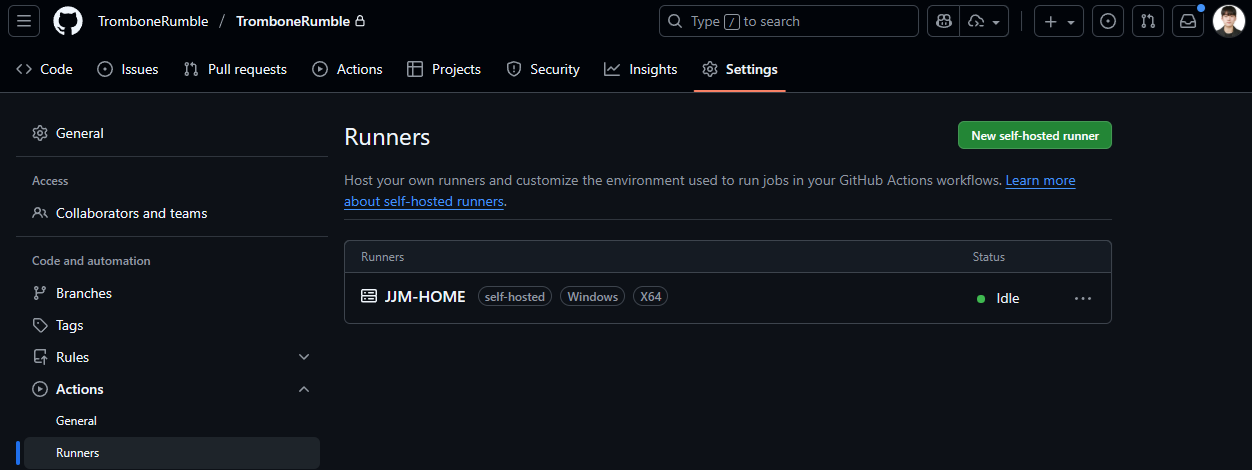Expand the Rules section chevron
The image size is (1252, 470).
click(x=304, y=357)
